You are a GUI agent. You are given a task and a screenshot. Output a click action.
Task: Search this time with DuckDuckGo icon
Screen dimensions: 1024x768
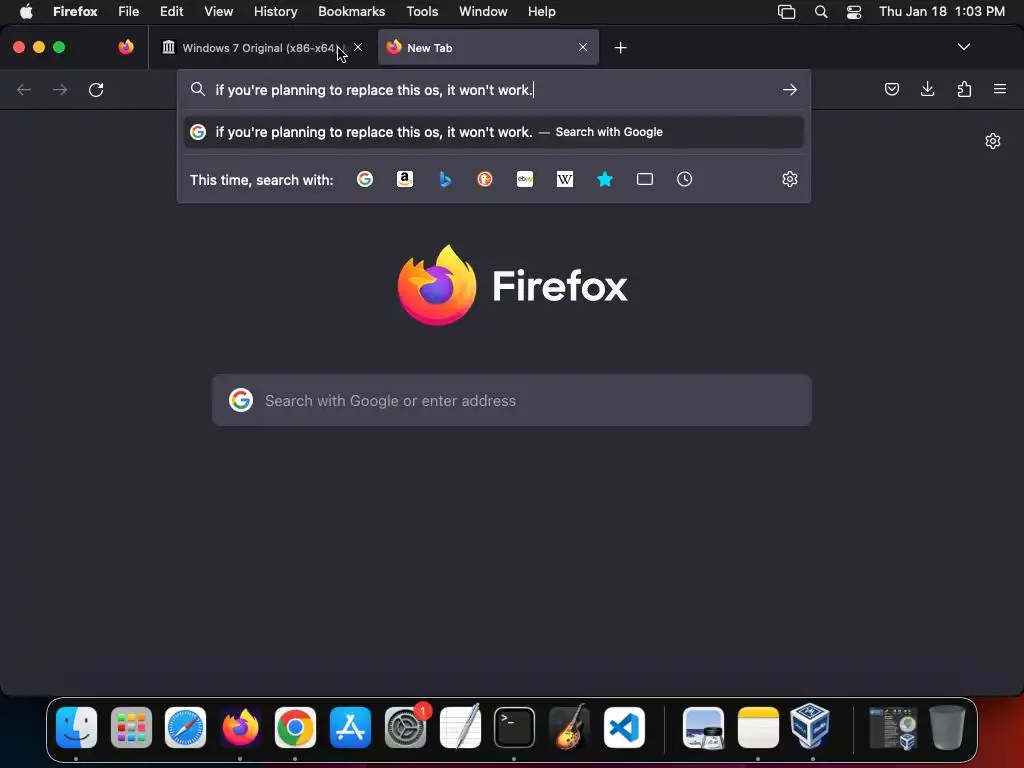[x=485, y=179]
